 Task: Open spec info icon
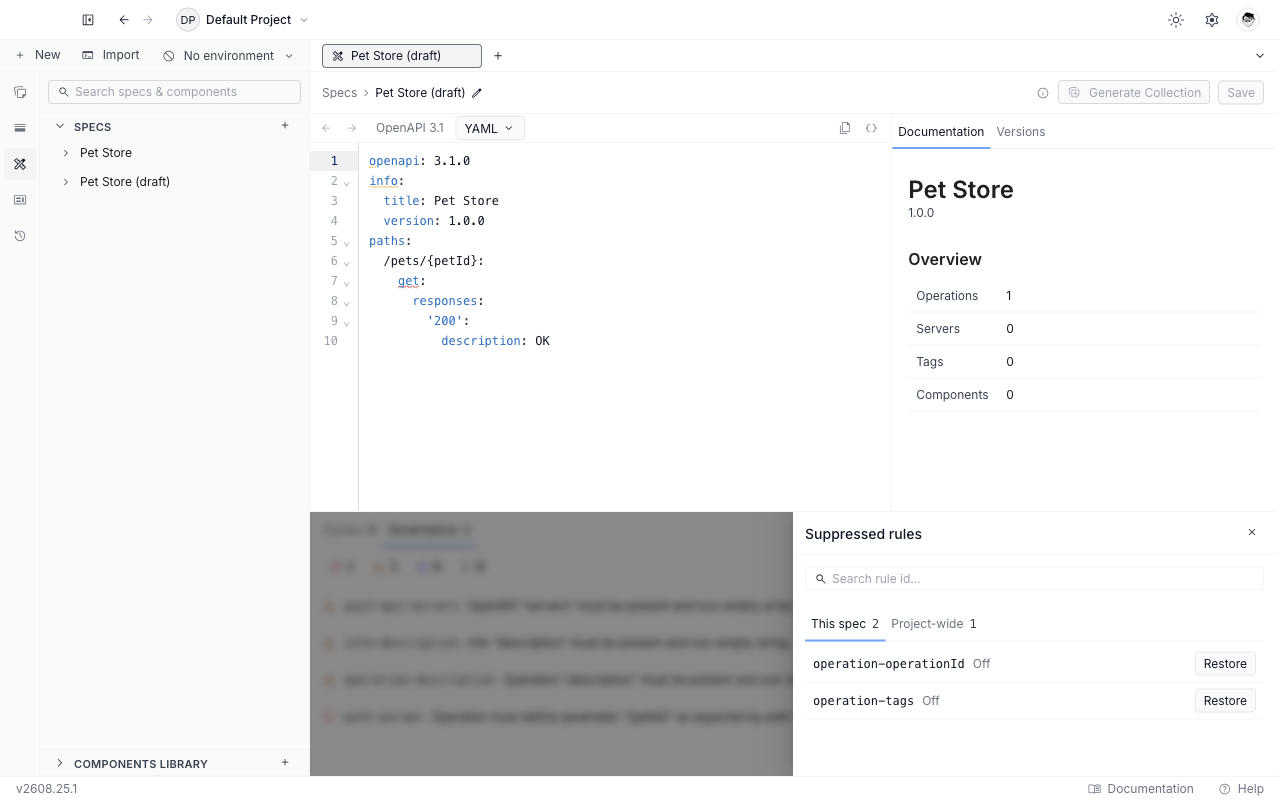pyautogui.click(x=1043, y=93)
